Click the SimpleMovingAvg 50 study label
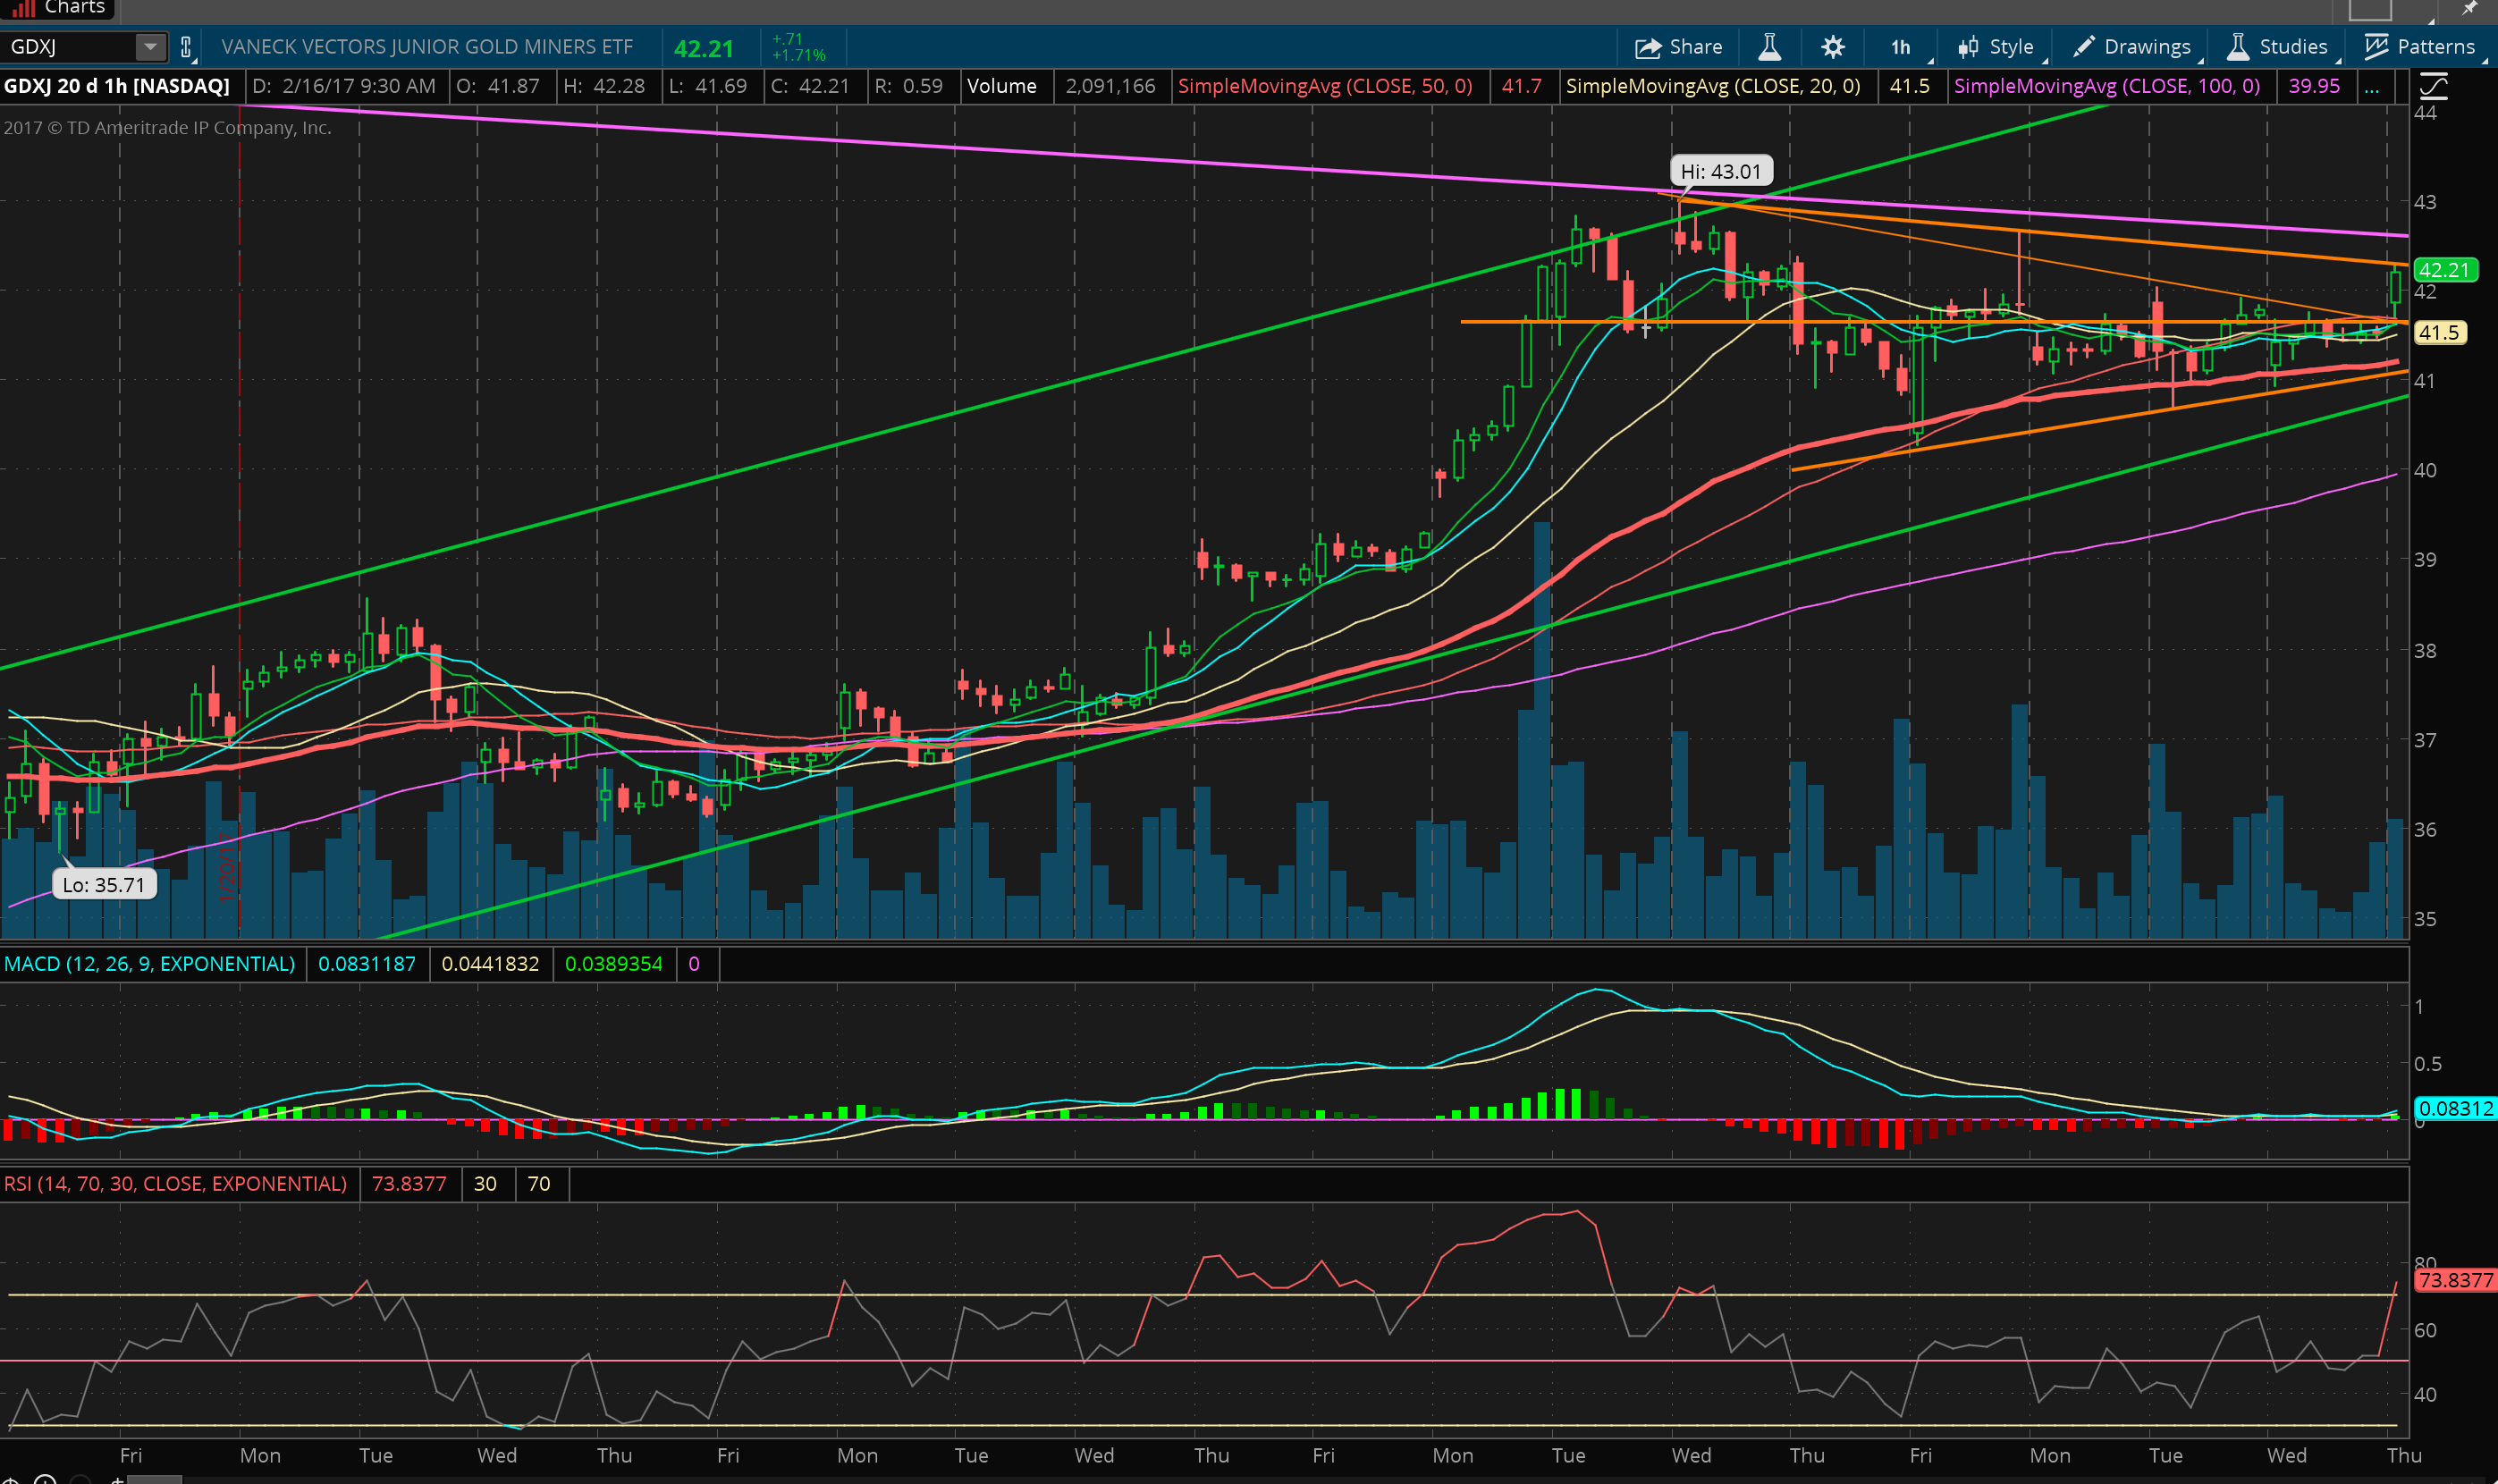 coord(1324,86)
